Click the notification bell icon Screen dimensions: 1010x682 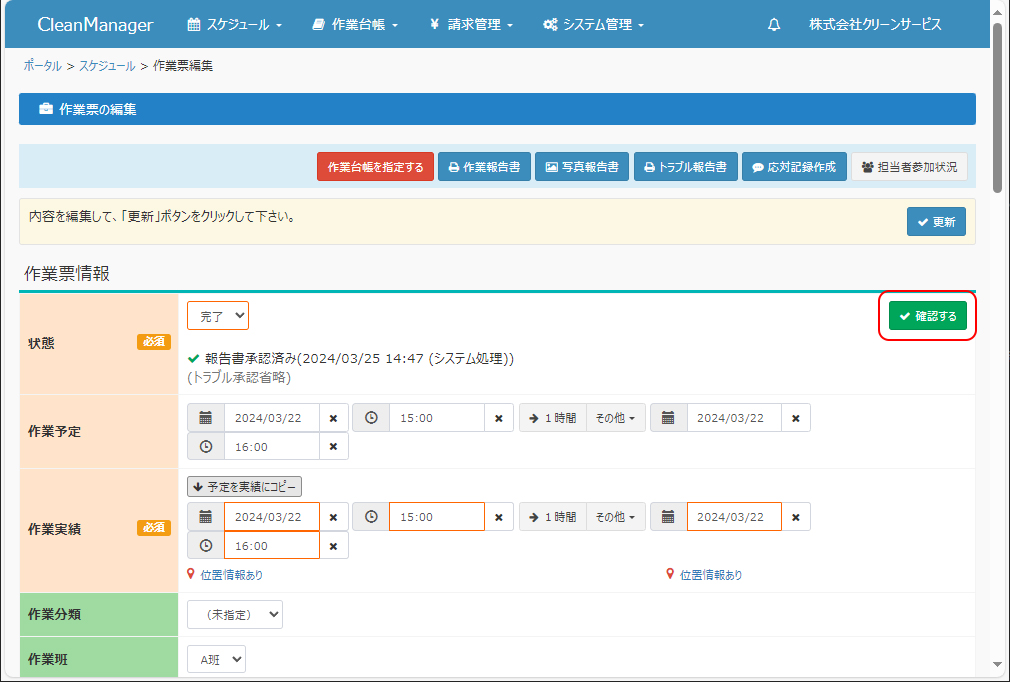774,25
